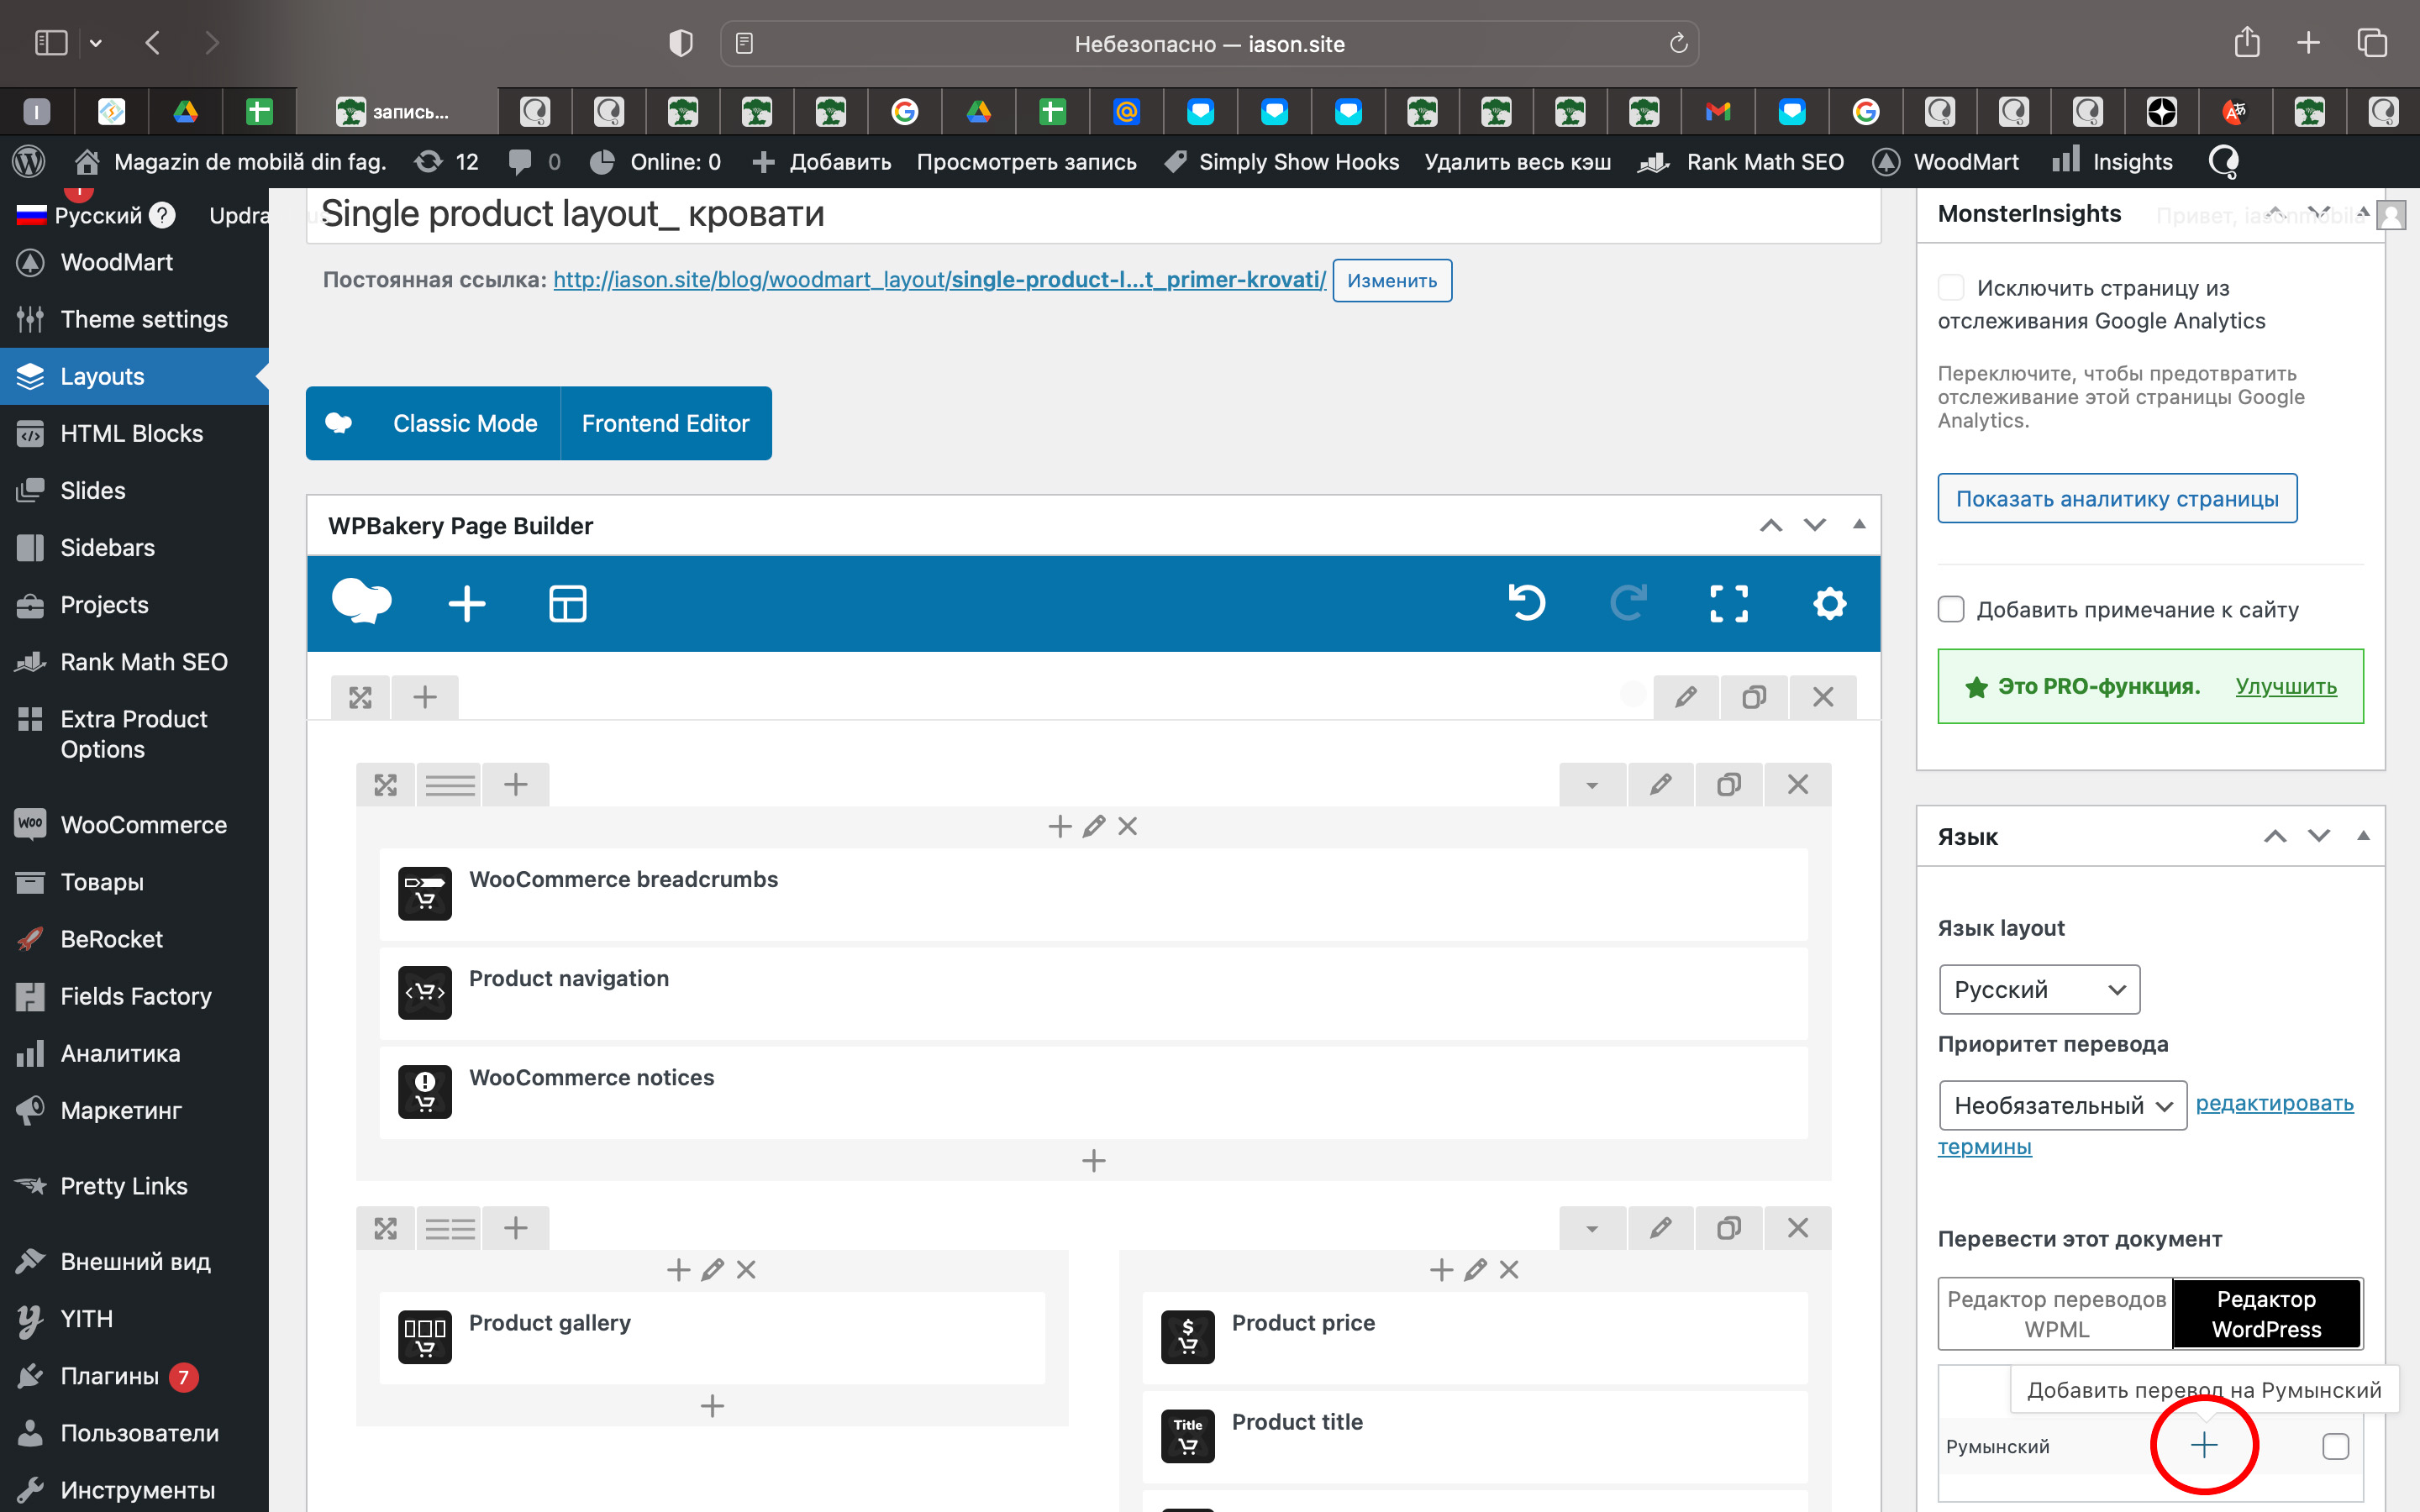Image resolution: width=2420 pixels, height=1512 pixels.
Task: Click the Safari share icon
Action: point(2247,43)
